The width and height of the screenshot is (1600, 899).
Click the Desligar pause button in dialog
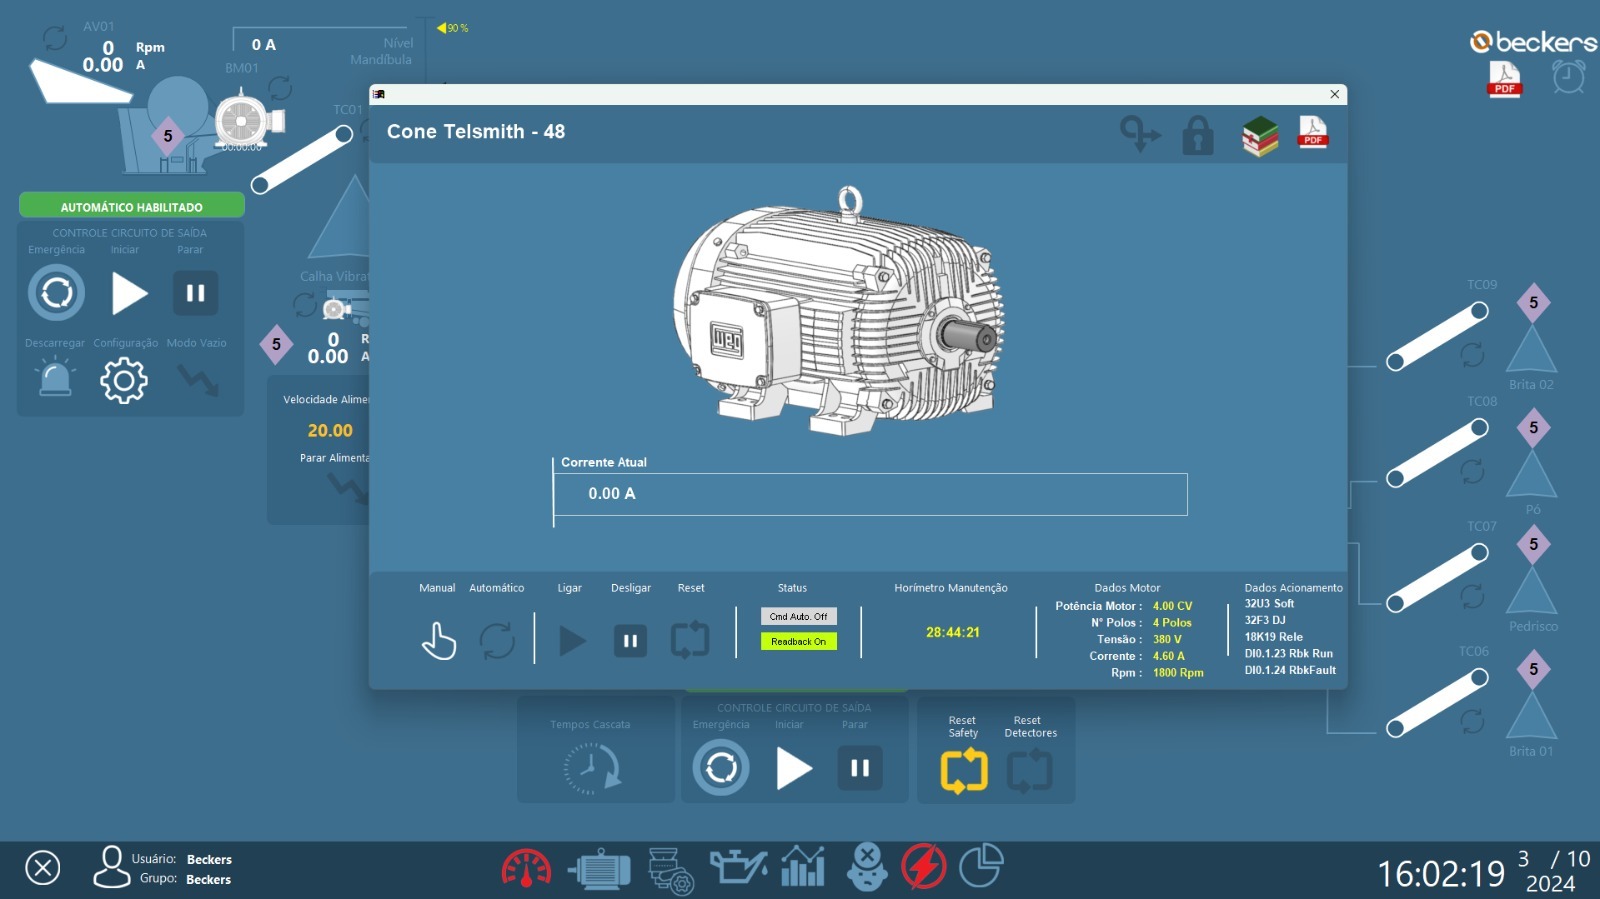click(630, 641)
